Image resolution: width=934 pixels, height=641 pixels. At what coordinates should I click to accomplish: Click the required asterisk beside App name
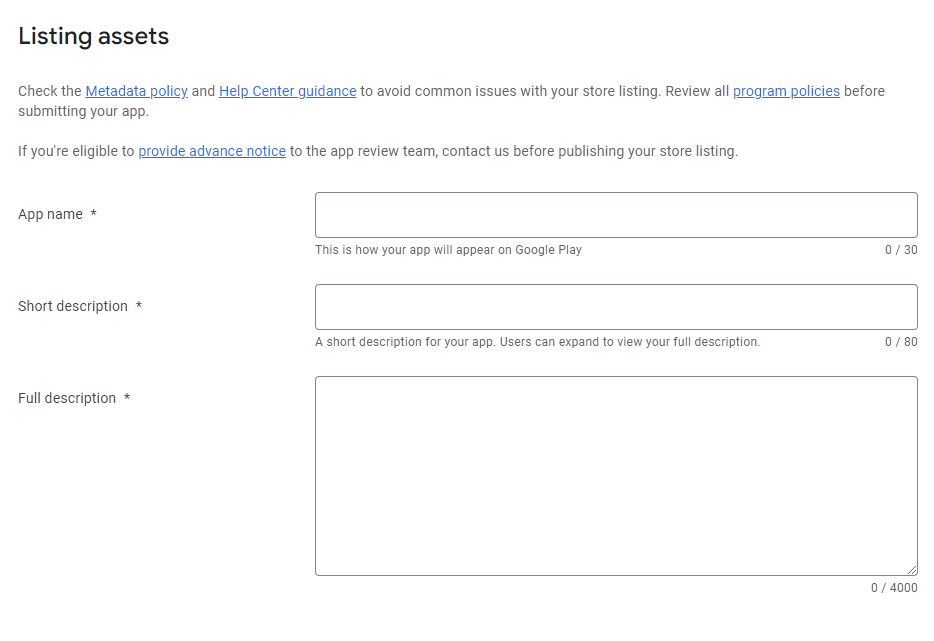click(94, 213)
